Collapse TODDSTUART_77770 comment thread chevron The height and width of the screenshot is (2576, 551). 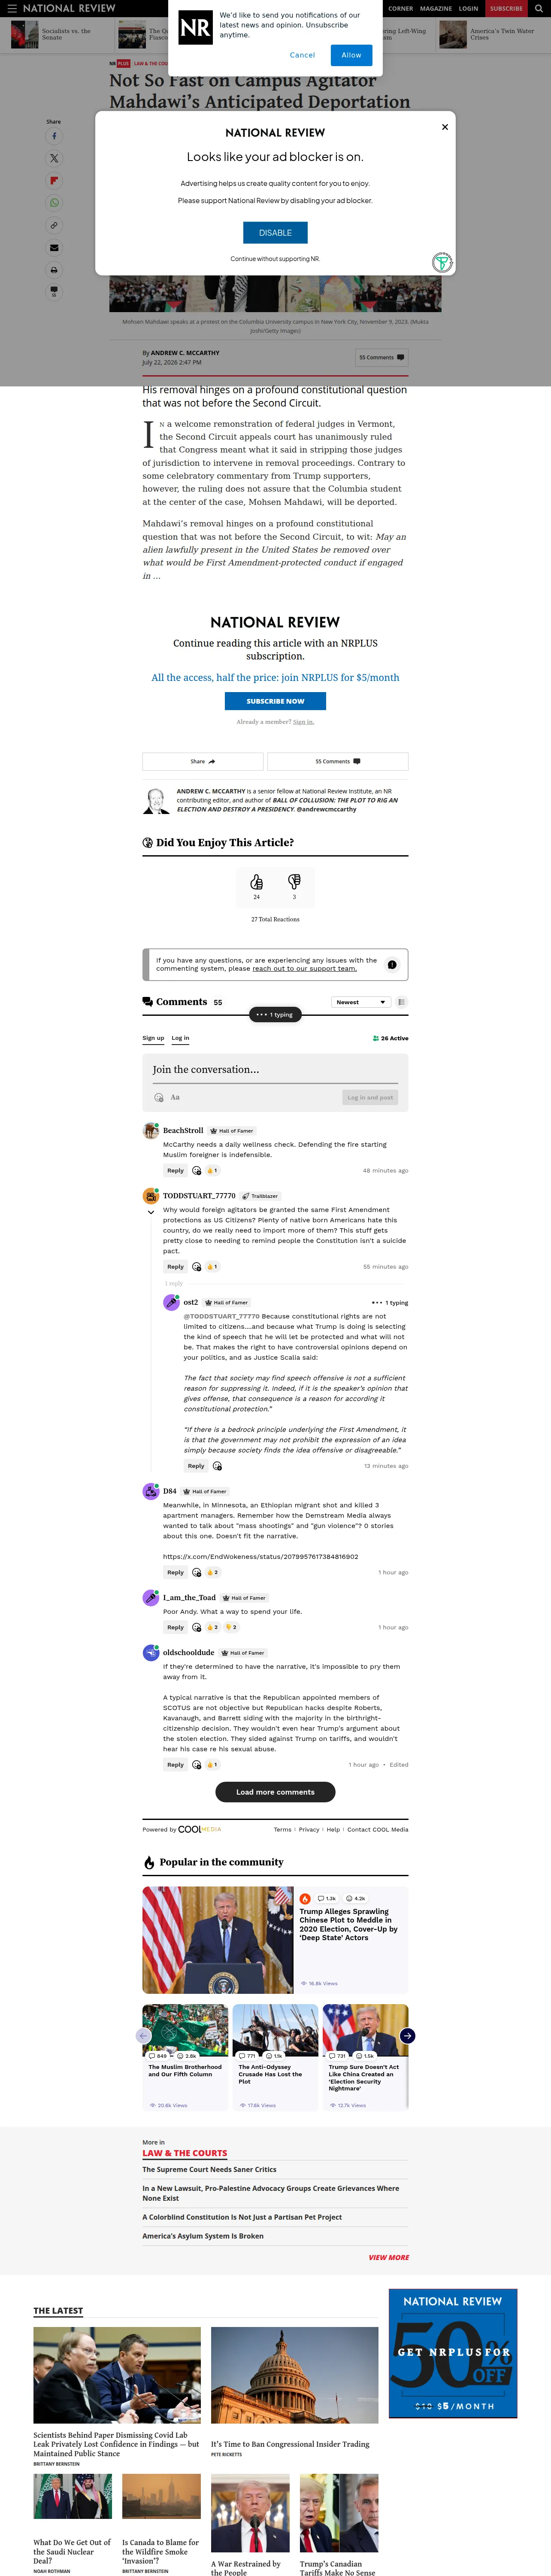tap(151, 1212)
